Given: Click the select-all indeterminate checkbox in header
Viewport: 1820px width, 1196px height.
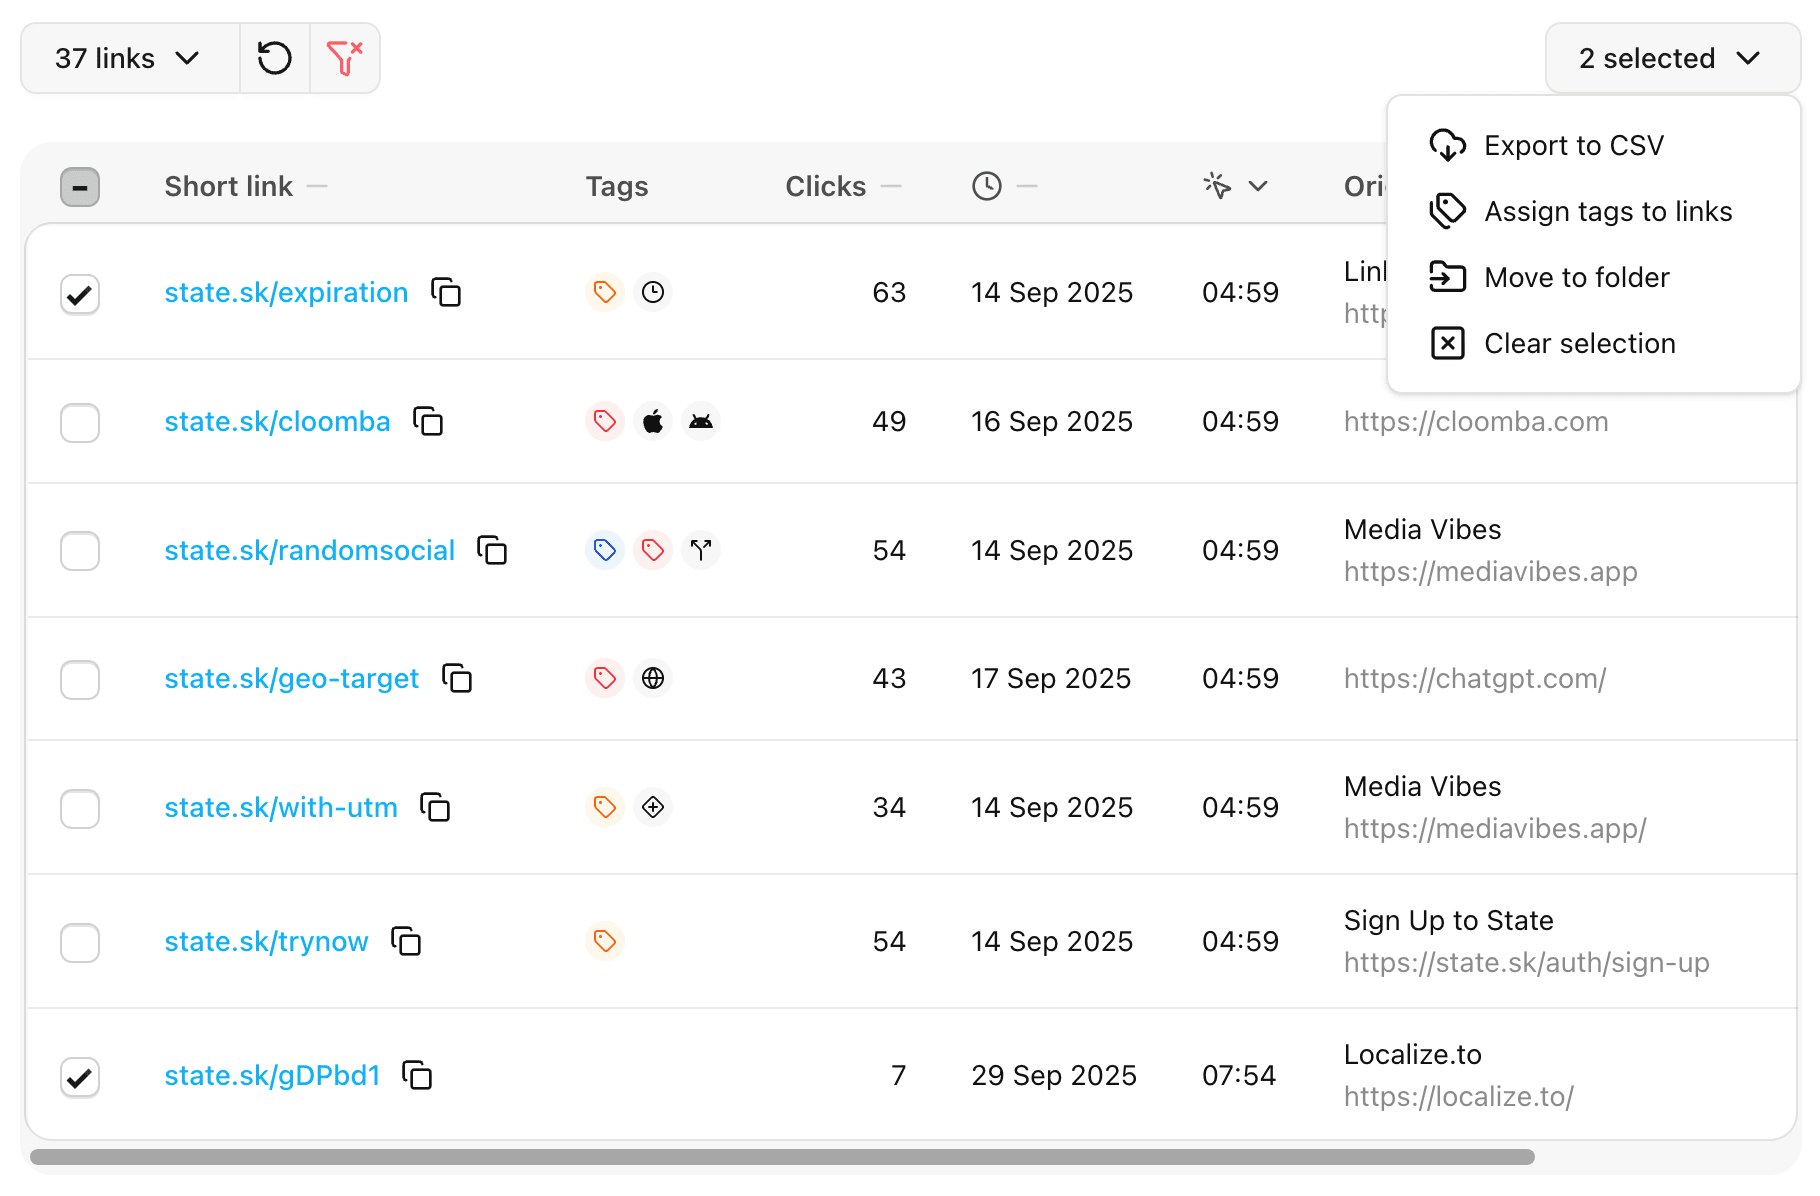Looking at the screenshot, I should click(79, 186).
